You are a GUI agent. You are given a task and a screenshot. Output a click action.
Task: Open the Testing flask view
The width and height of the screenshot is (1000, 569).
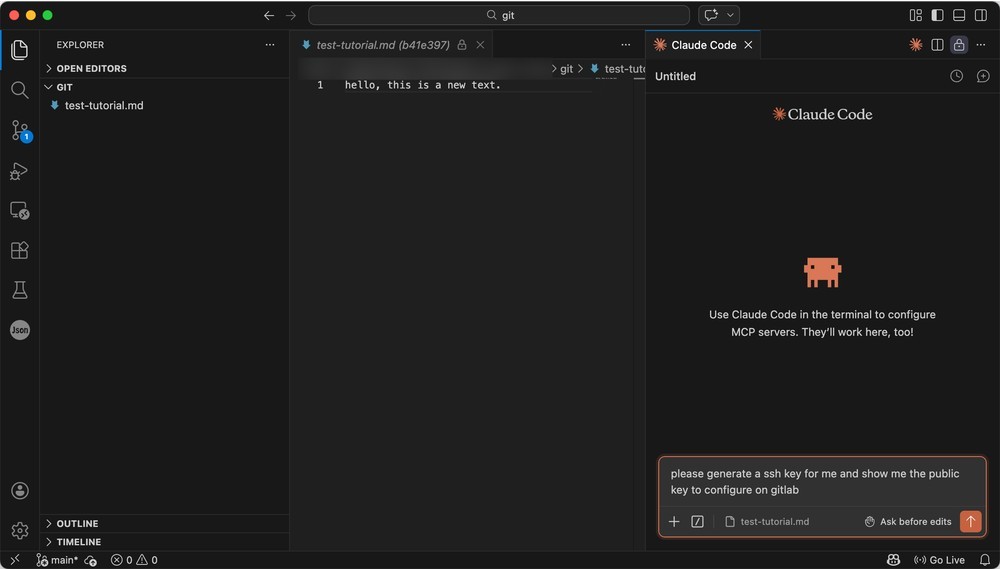pyautogui.click(x=20, y=290)
